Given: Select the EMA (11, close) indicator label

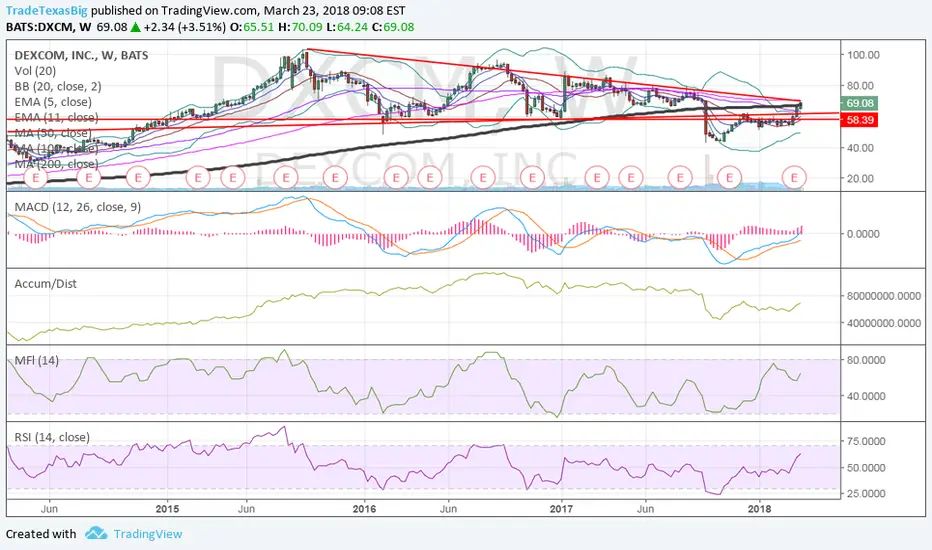Looking at the screenshot, I should 56,117.
